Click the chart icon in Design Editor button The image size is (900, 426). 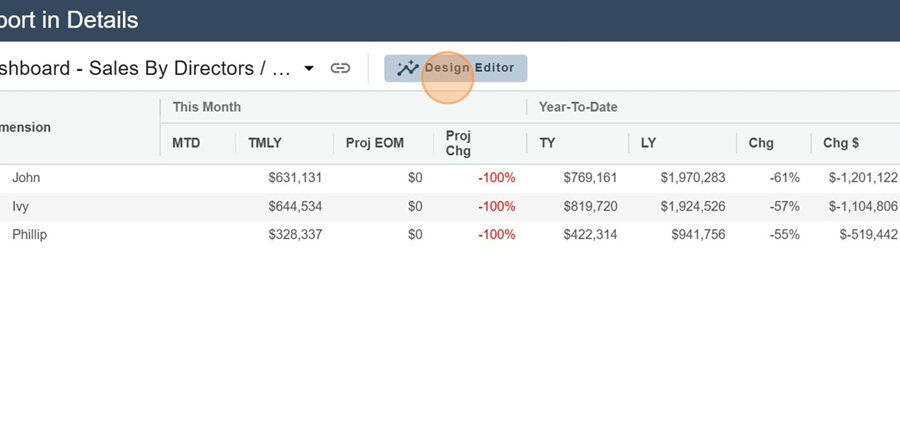[407, 69]
